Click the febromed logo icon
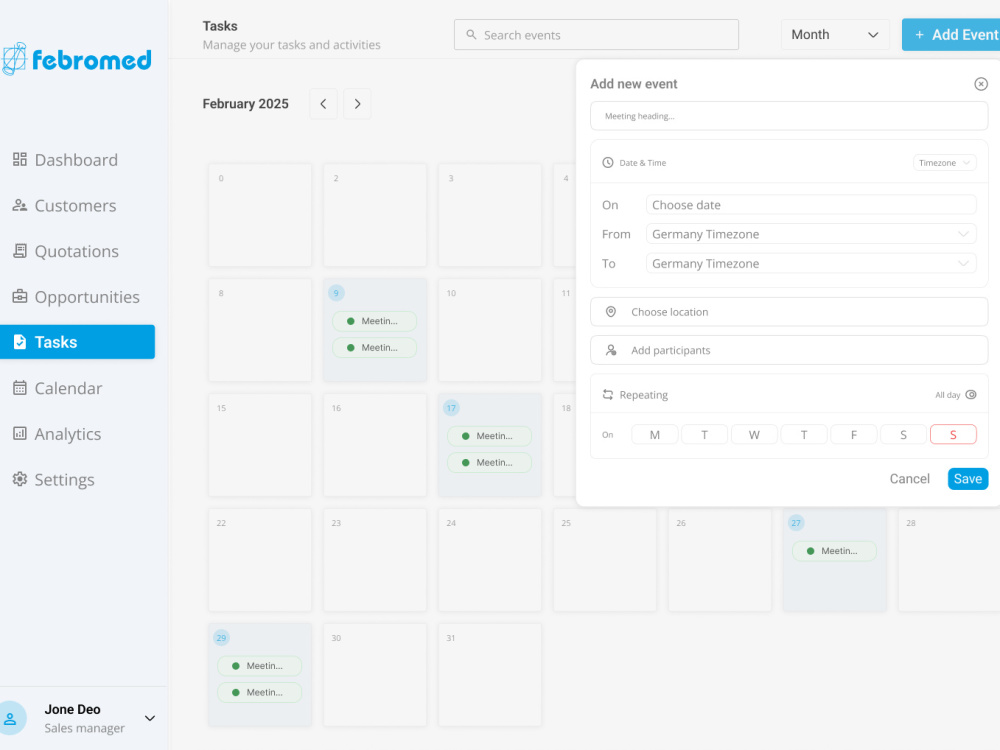This screenshot has height=750, width=1000. (14, 59)
